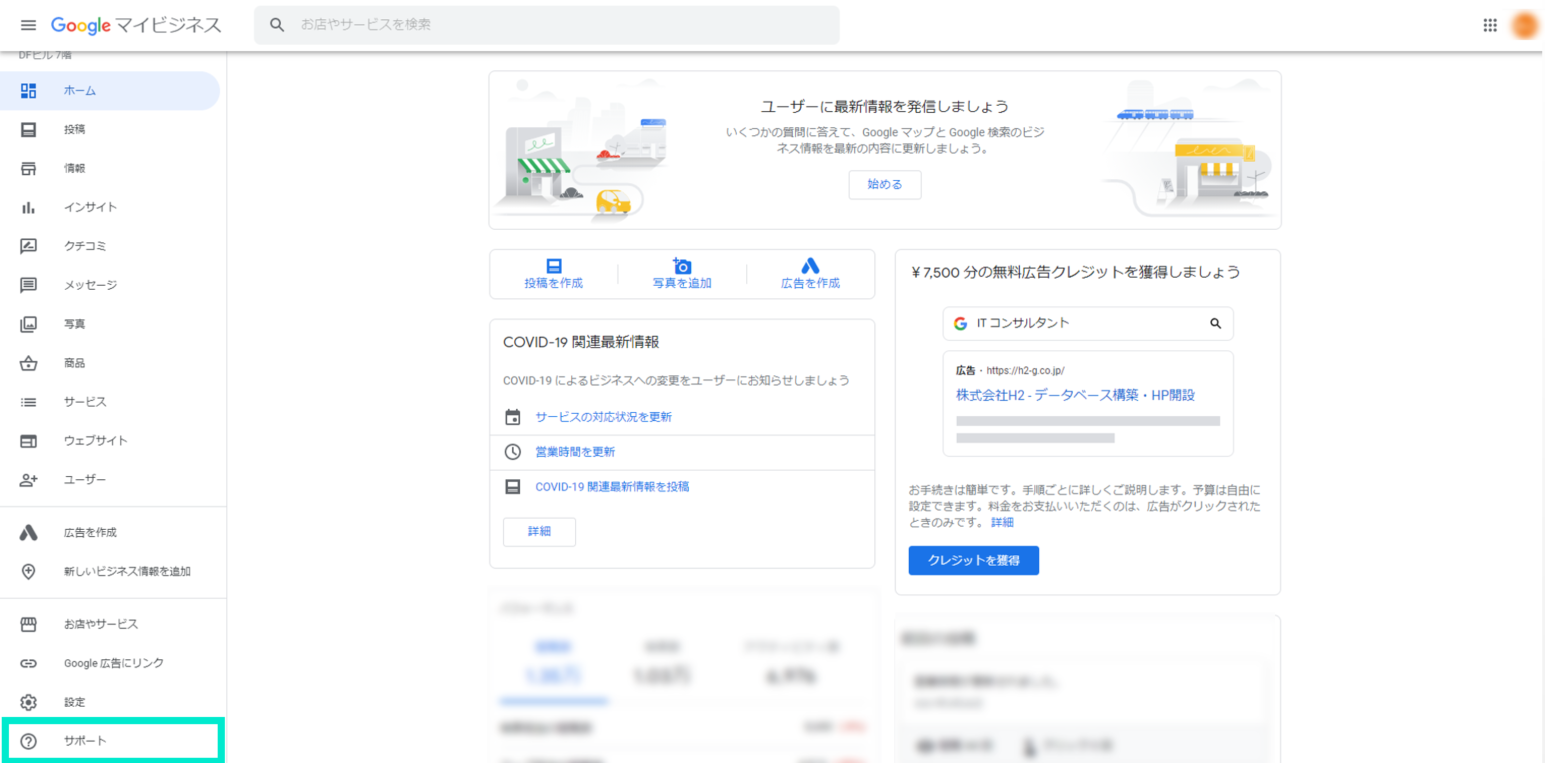The height and width of the screenshot is (763, 1545).
Task: Open 営業時間を更新 link
Action: coord(575,452)
